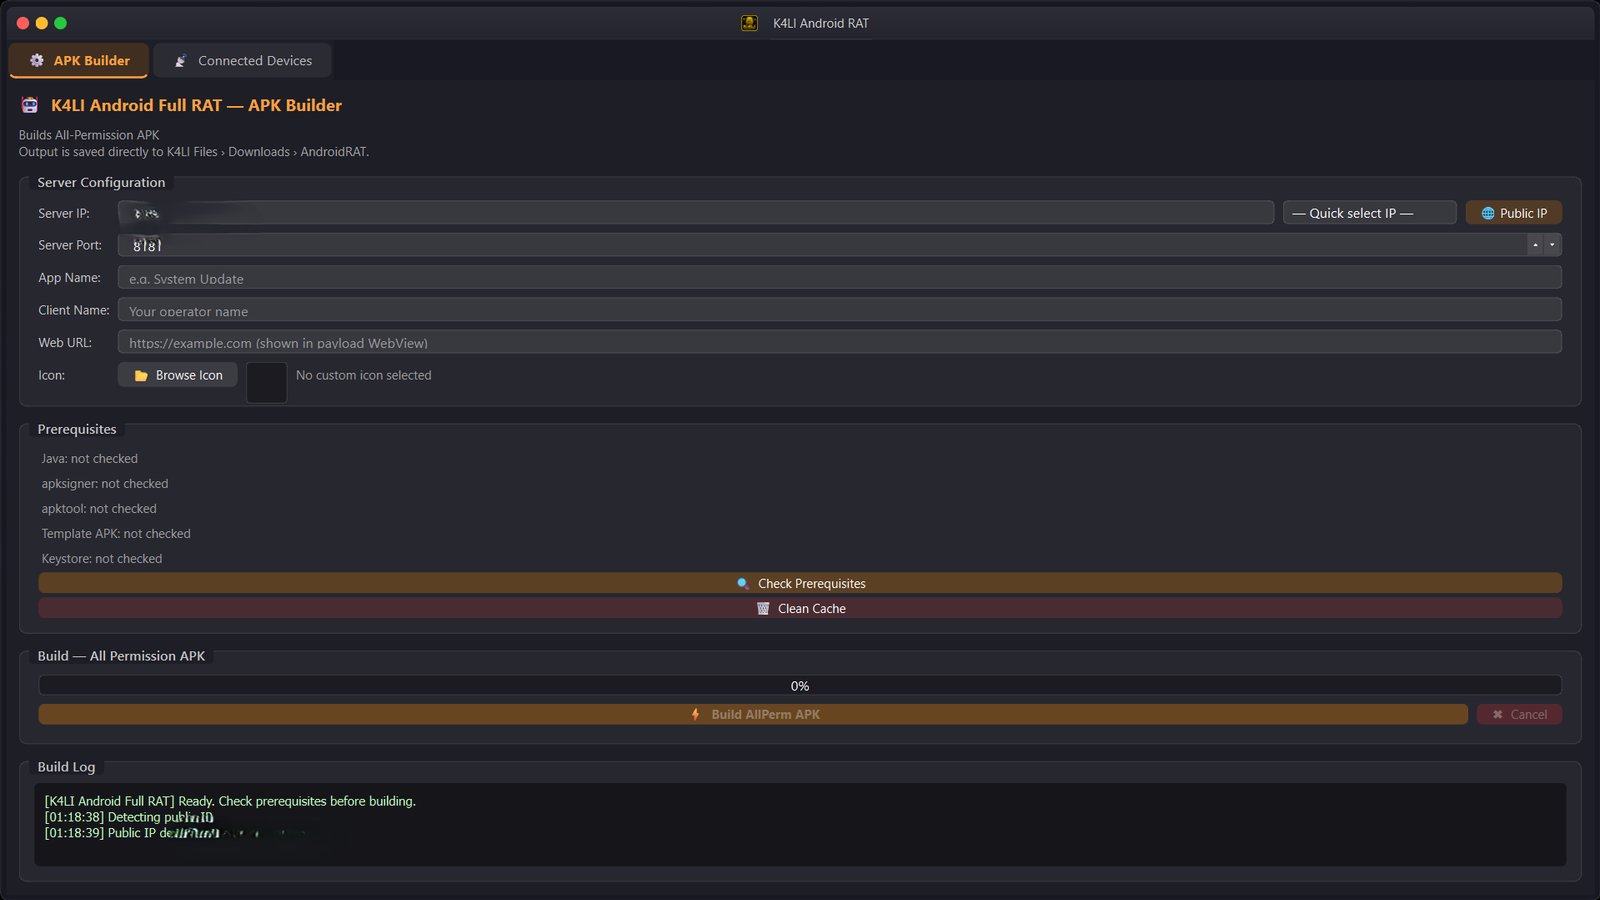The height and width of the screenshot is (900, 1600).
Task: Focus the App Name text field
Action: pos(840,278)
